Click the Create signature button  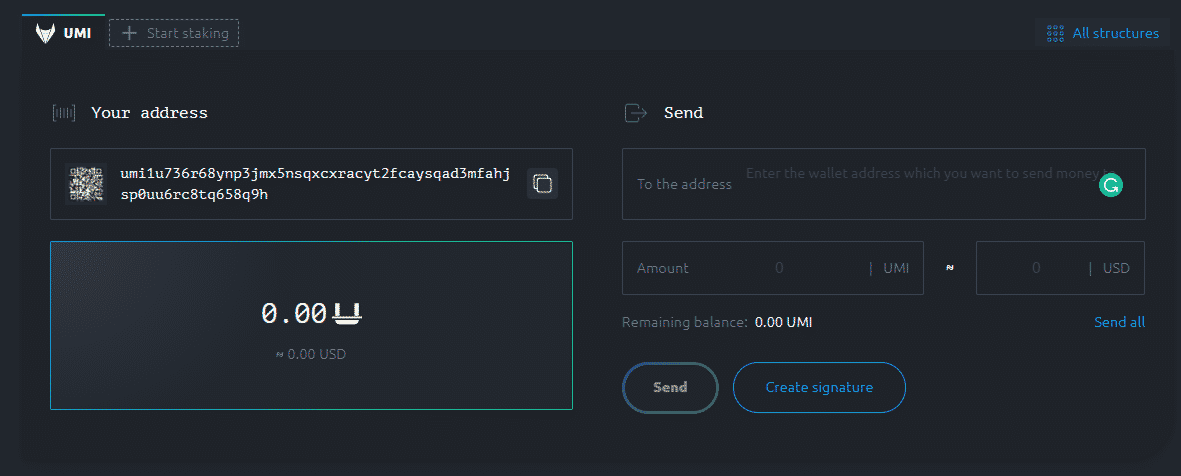[x=819, y=387]
